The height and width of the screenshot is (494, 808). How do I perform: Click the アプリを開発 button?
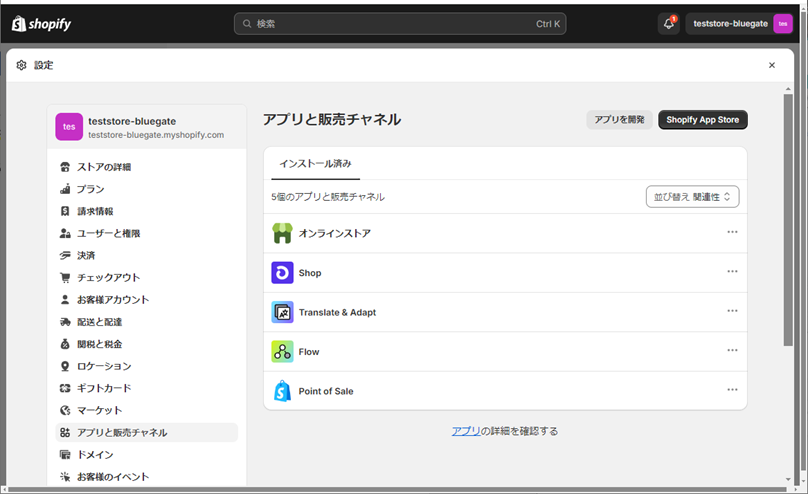[619, 120]
